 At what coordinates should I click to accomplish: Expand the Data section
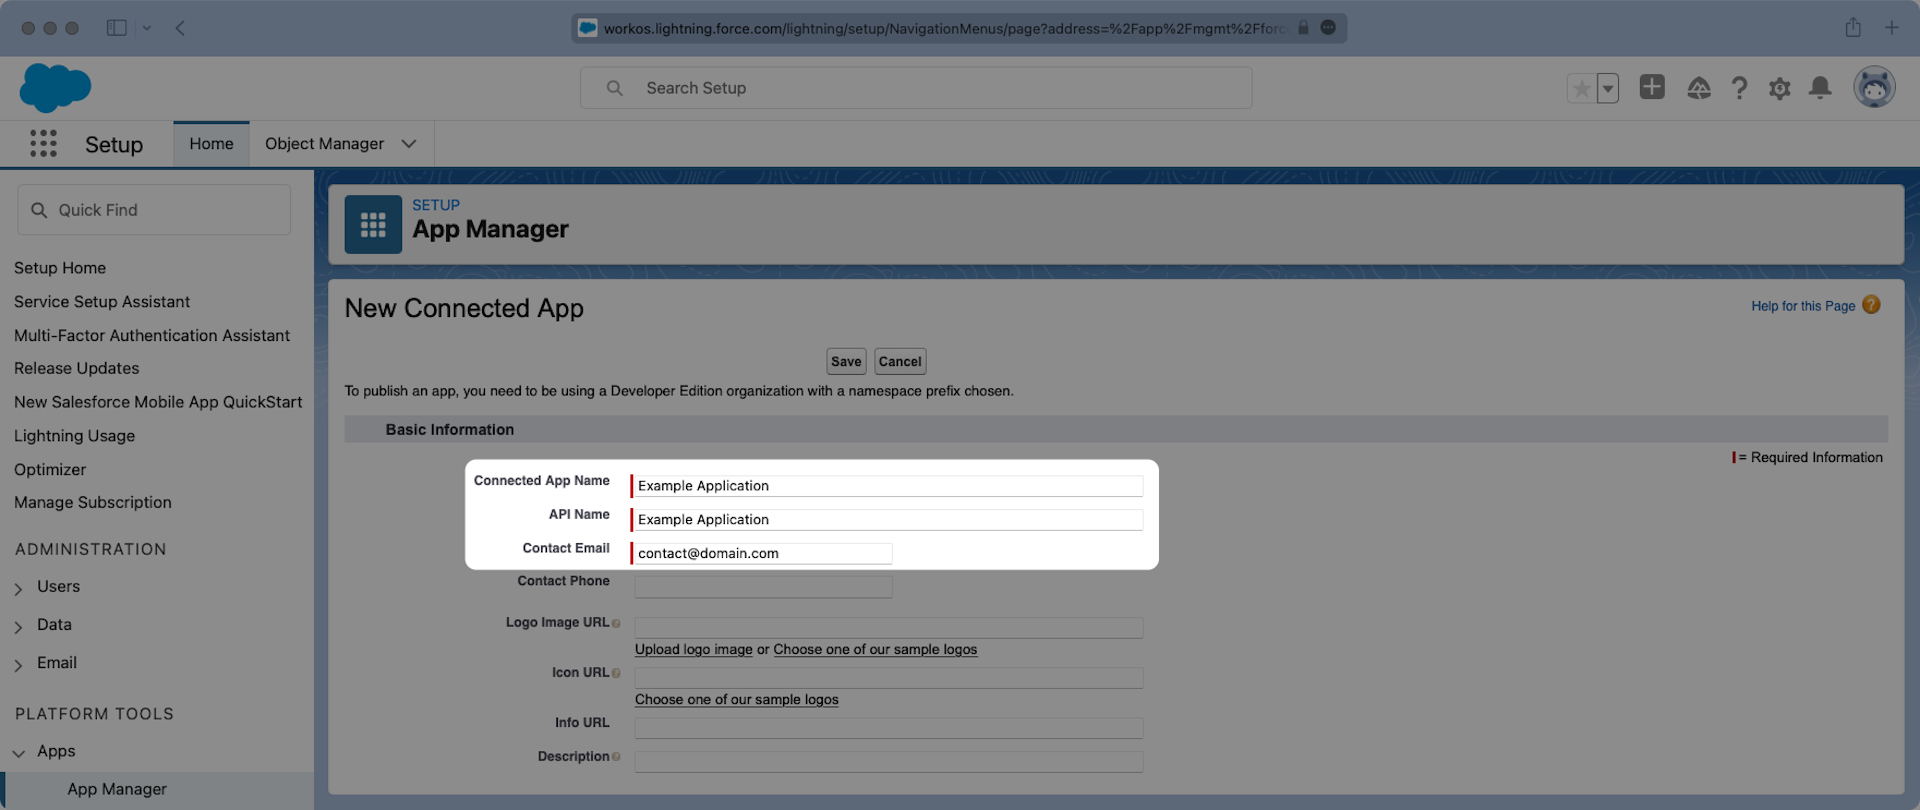click(19, 626)
